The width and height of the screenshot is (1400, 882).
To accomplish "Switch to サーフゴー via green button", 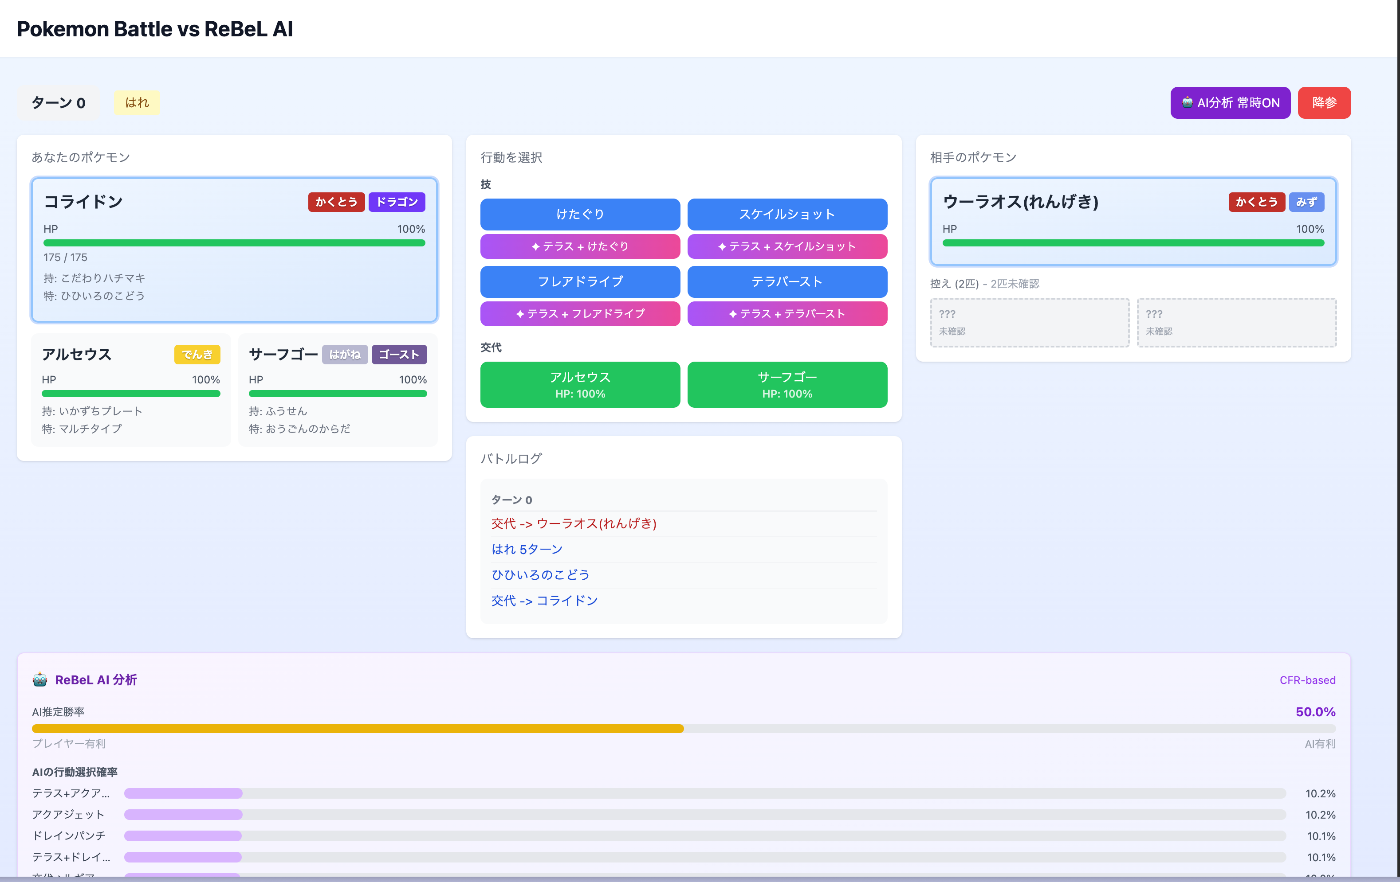I will pyautogui.click(x=787, y=385).
